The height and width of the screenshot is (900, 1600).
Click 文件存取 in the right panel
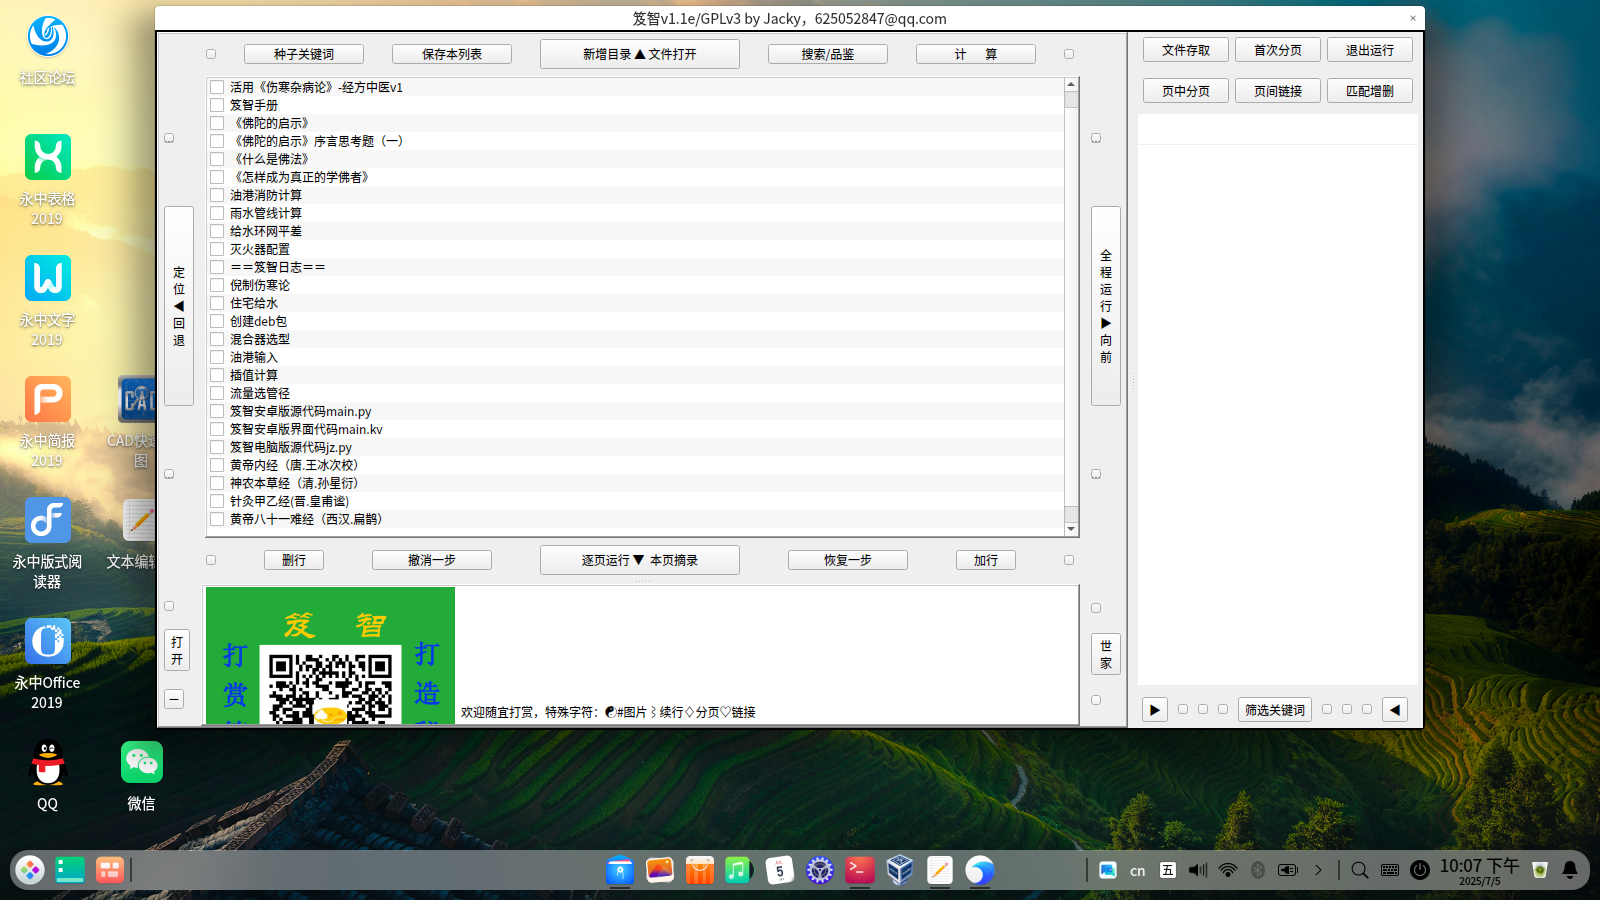(1186, 50)
